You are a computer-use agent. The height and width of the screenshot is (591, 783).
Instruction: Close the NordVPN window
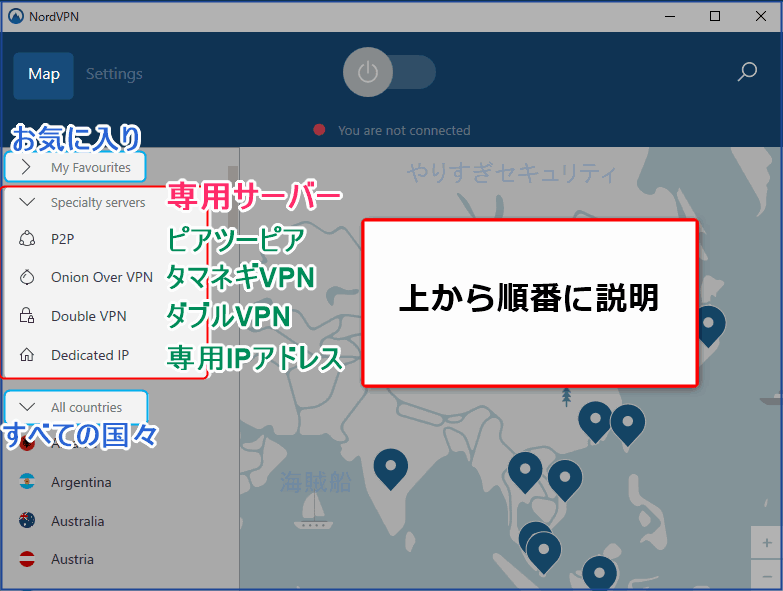(x=761, y=16)
